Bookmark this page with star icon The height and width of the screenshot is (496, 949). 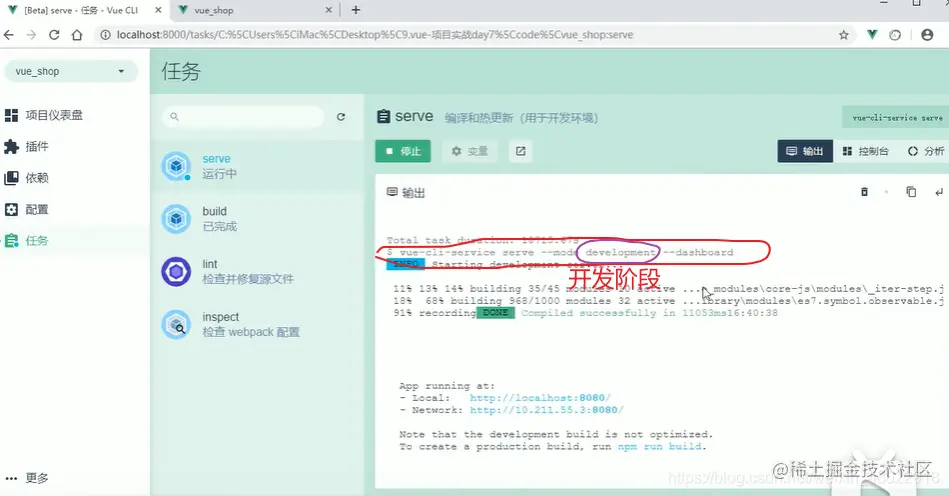(844, 35)
